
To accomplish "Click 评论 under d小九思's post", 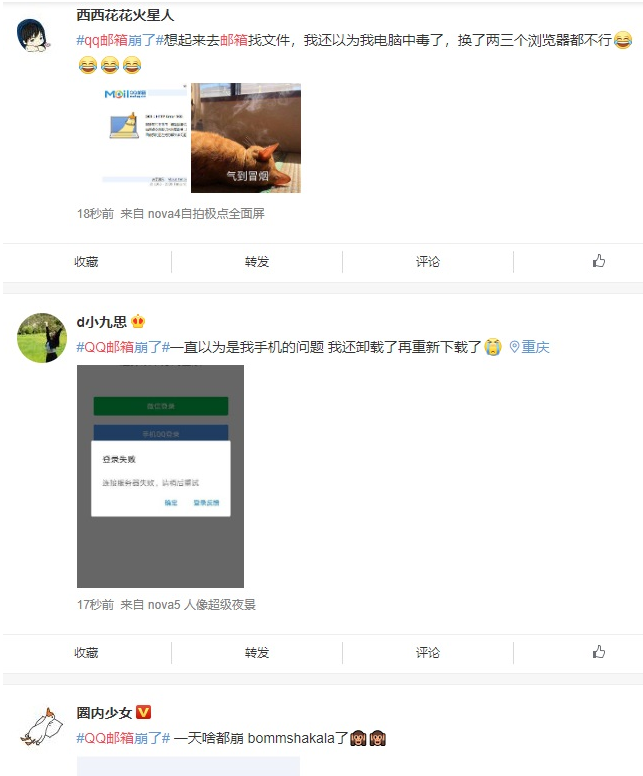I will 428,652.
